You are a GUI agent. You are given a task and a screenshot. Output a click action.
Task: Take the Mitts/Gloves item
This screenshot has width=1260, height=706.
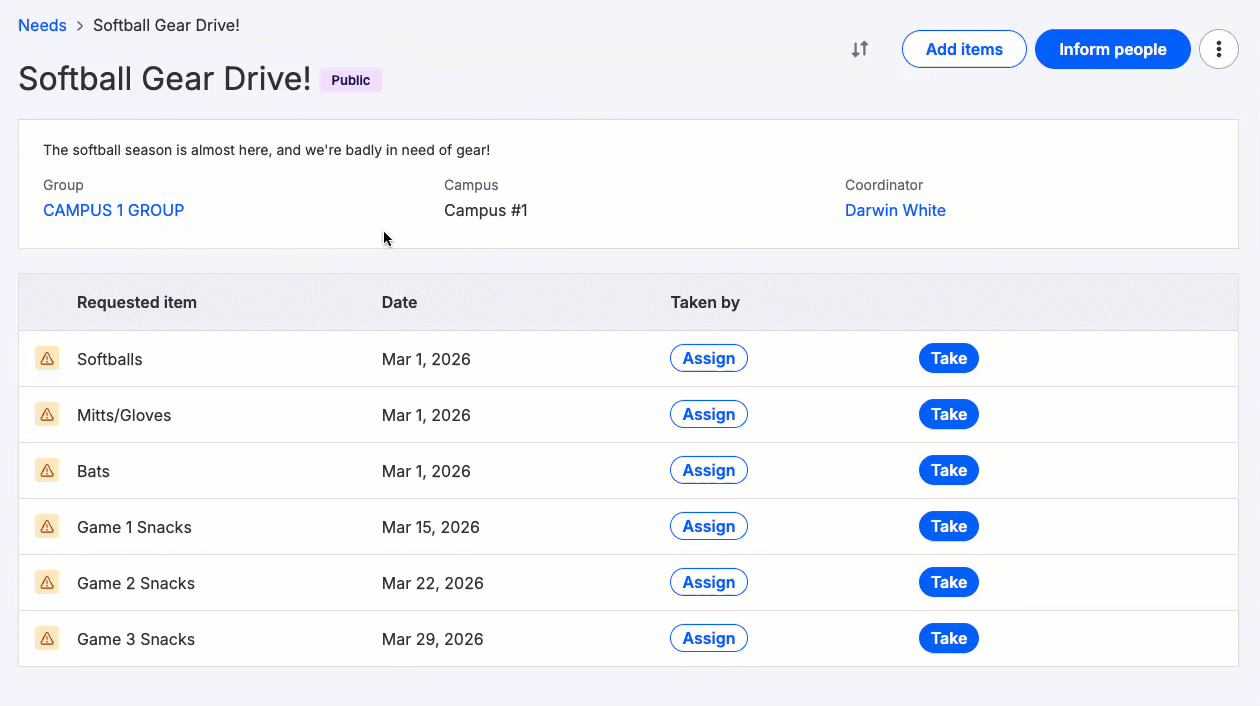[948, 414]
